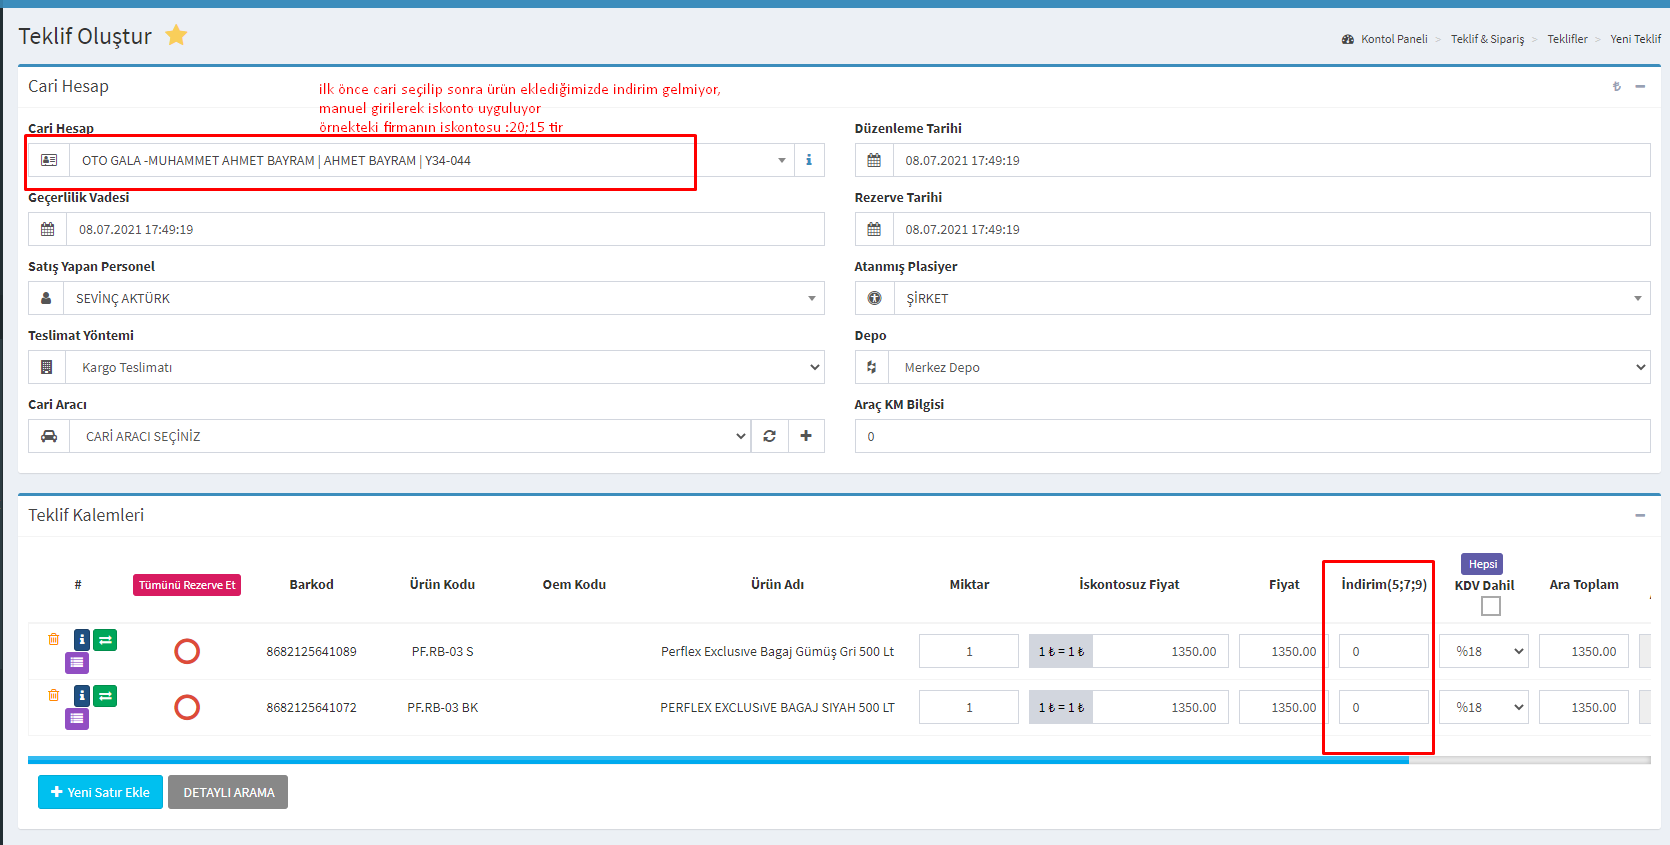The height and width of the screenshot is (845, 1670).
Task: Click blue info icon on PF.RB-03 S row
Action: pyautogui.click(x=82, y=640)
